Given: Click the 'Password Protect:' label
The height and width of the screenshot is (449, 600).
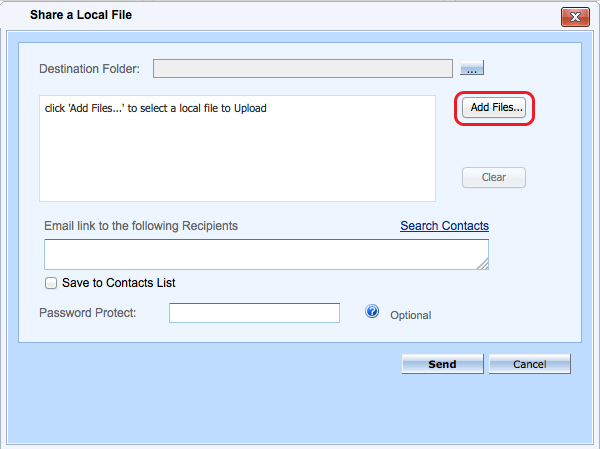Looking at the screenshot, I should click(x=88, y=313).
